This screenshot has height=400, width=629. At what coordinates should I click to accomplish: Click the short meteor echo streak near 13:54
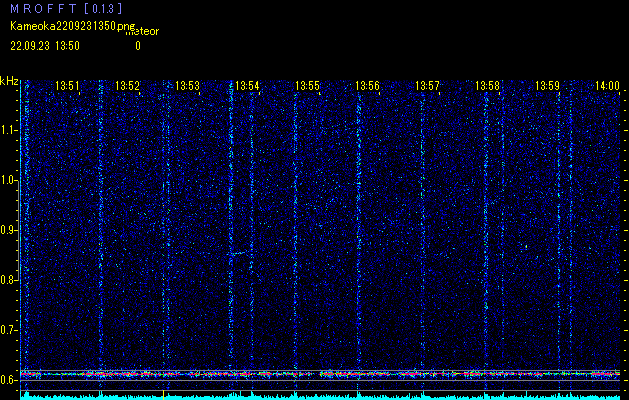point(238,253)
